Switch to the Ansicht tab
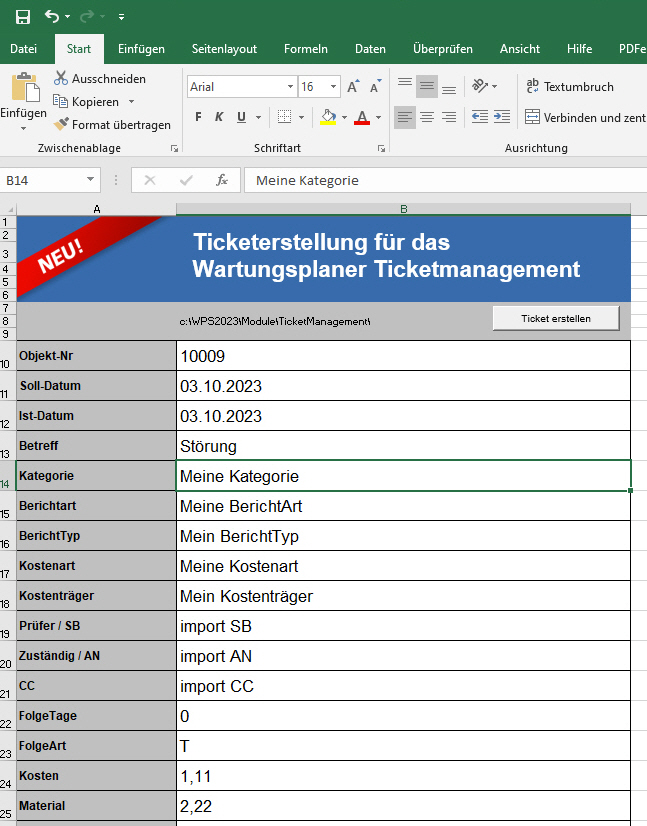The height and width of the screenshot is (826, 647). coord(520,49)
